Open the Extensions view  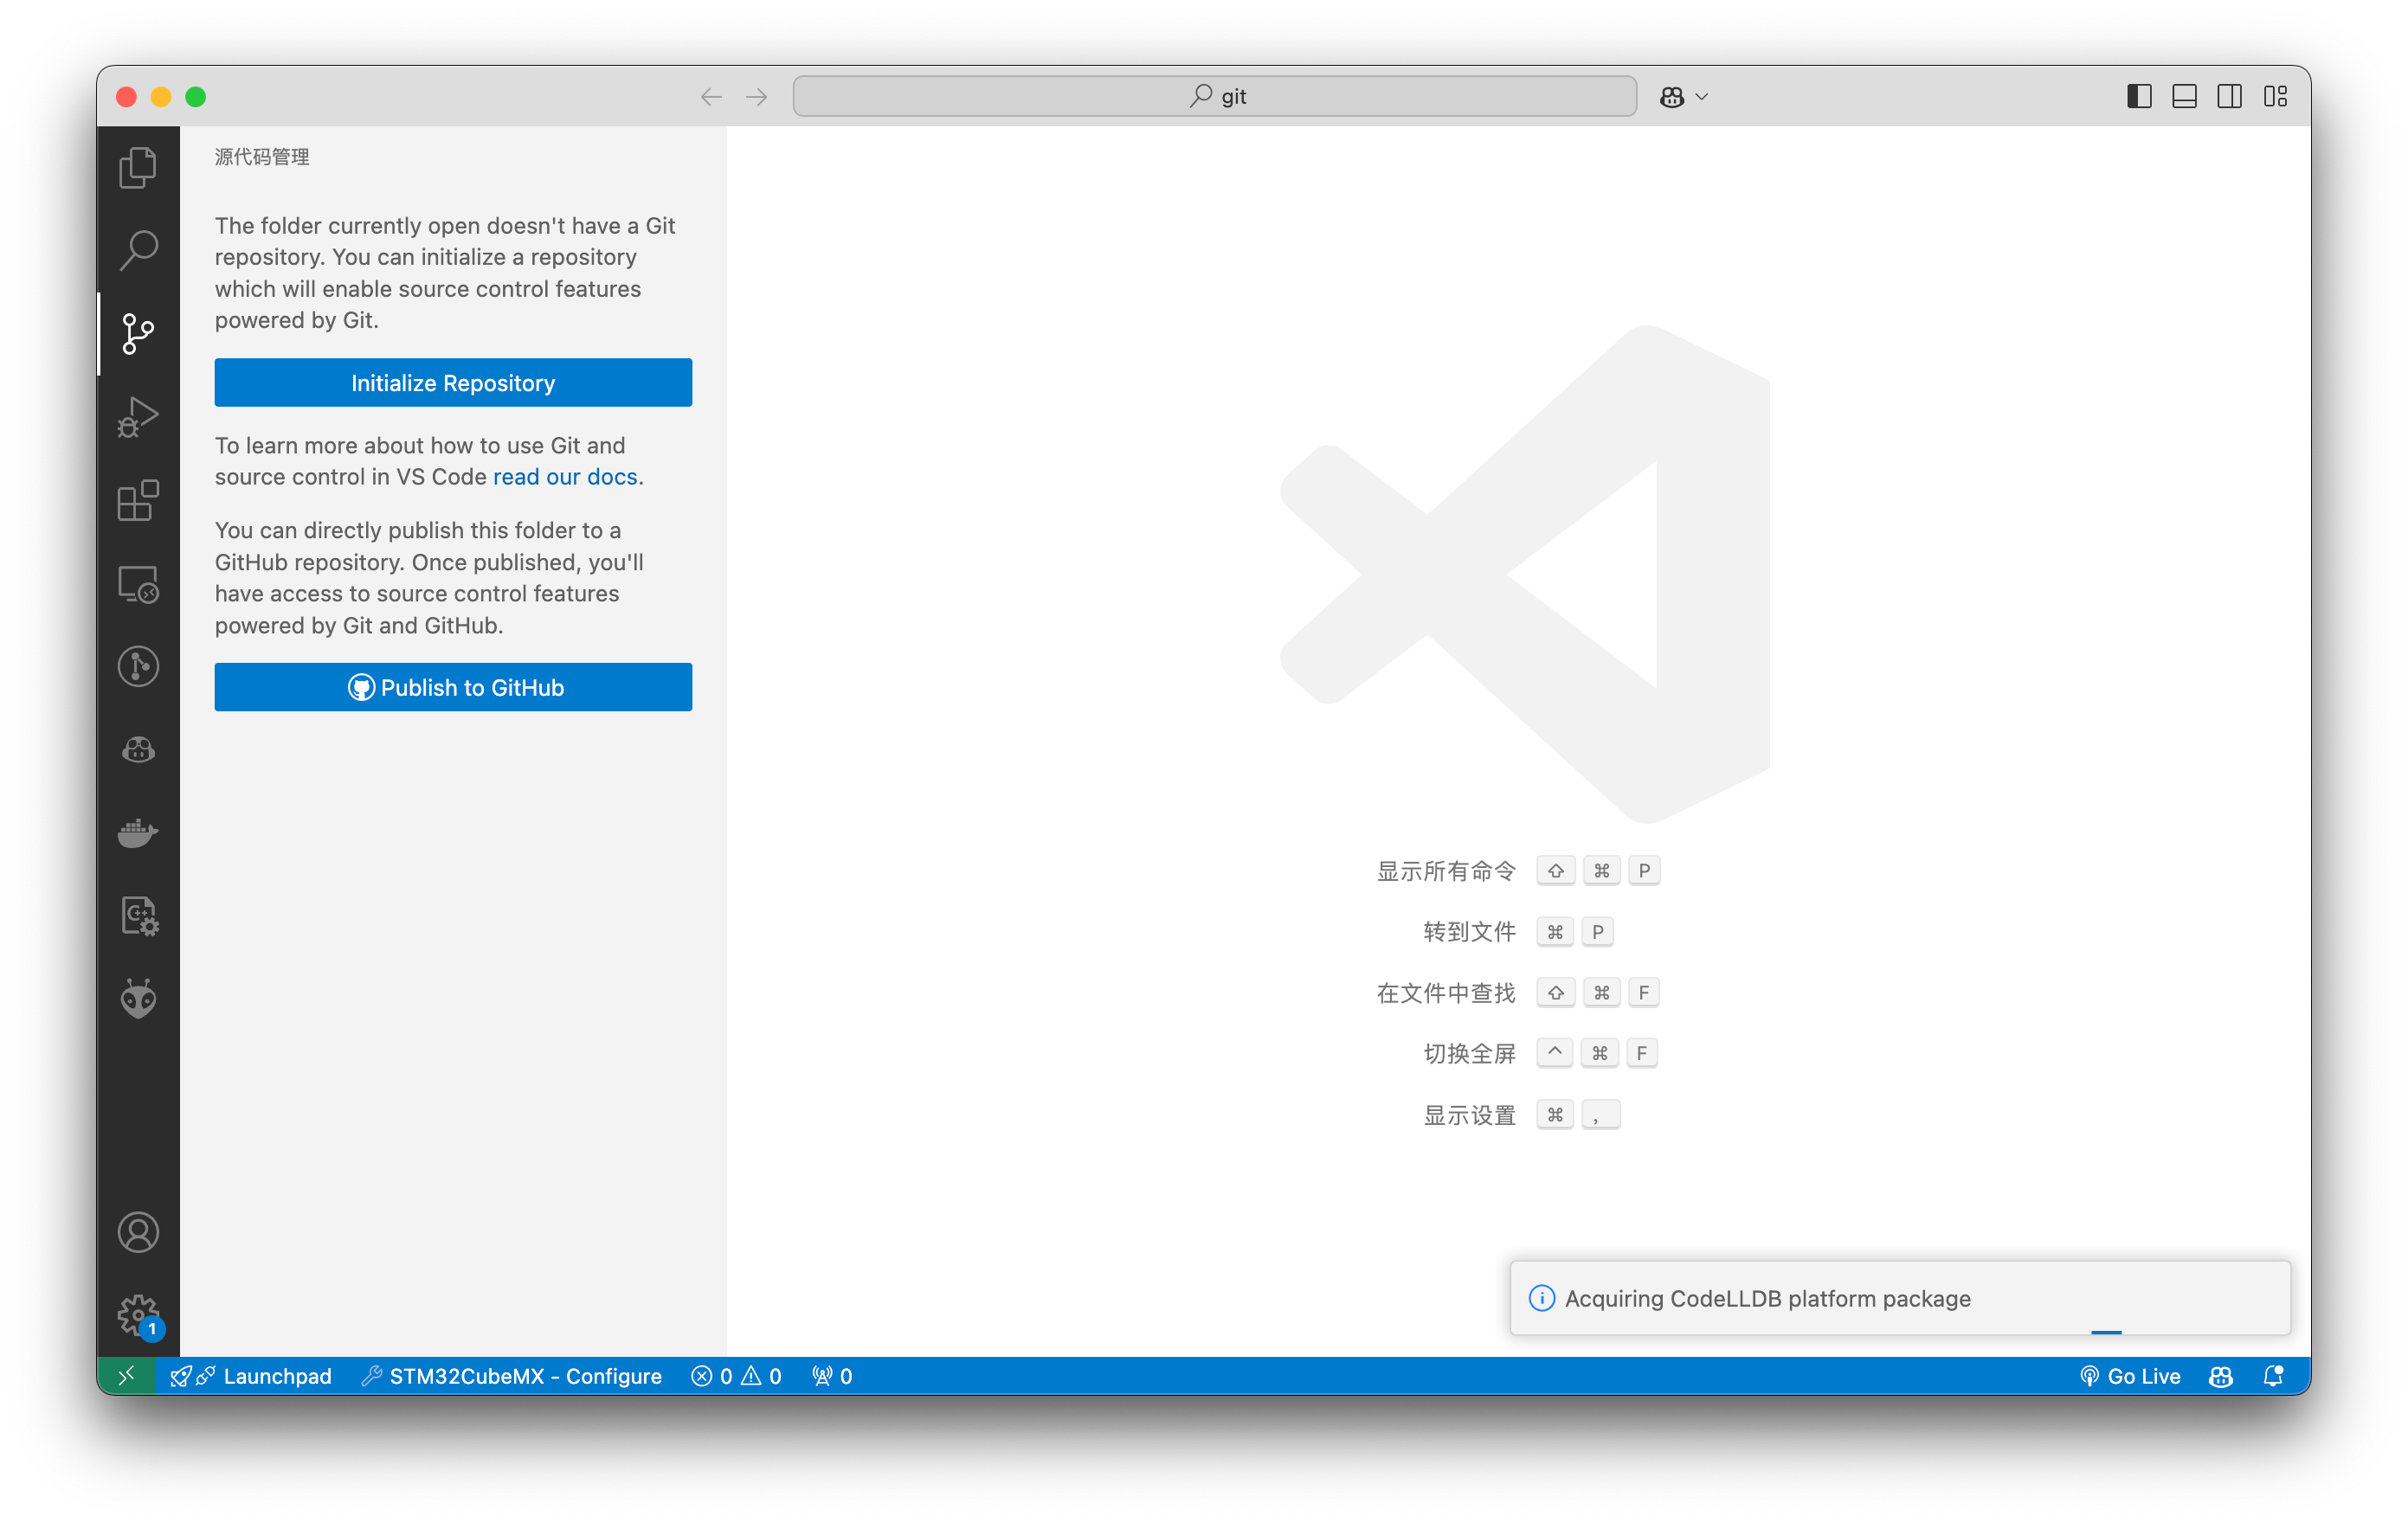[x=138, y=500]
